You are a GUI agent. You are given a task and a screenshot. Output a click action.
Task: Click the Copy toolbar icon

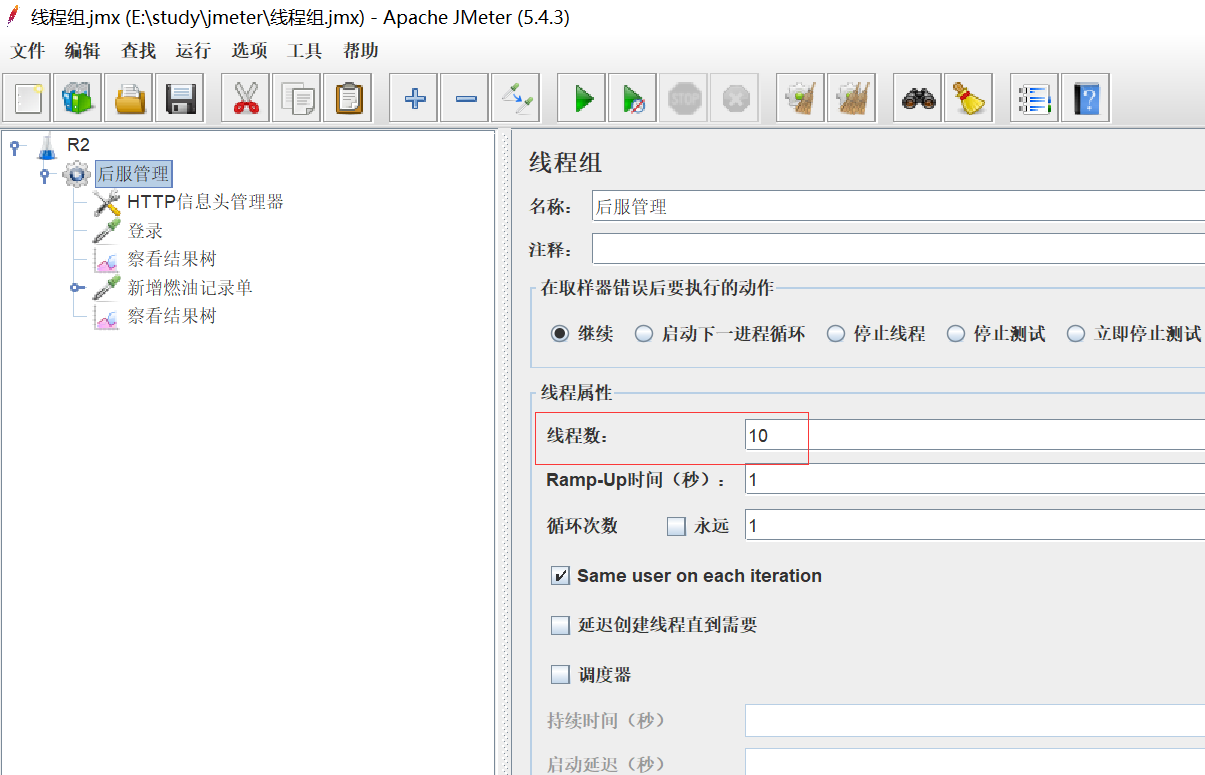(x=297, y=98)
